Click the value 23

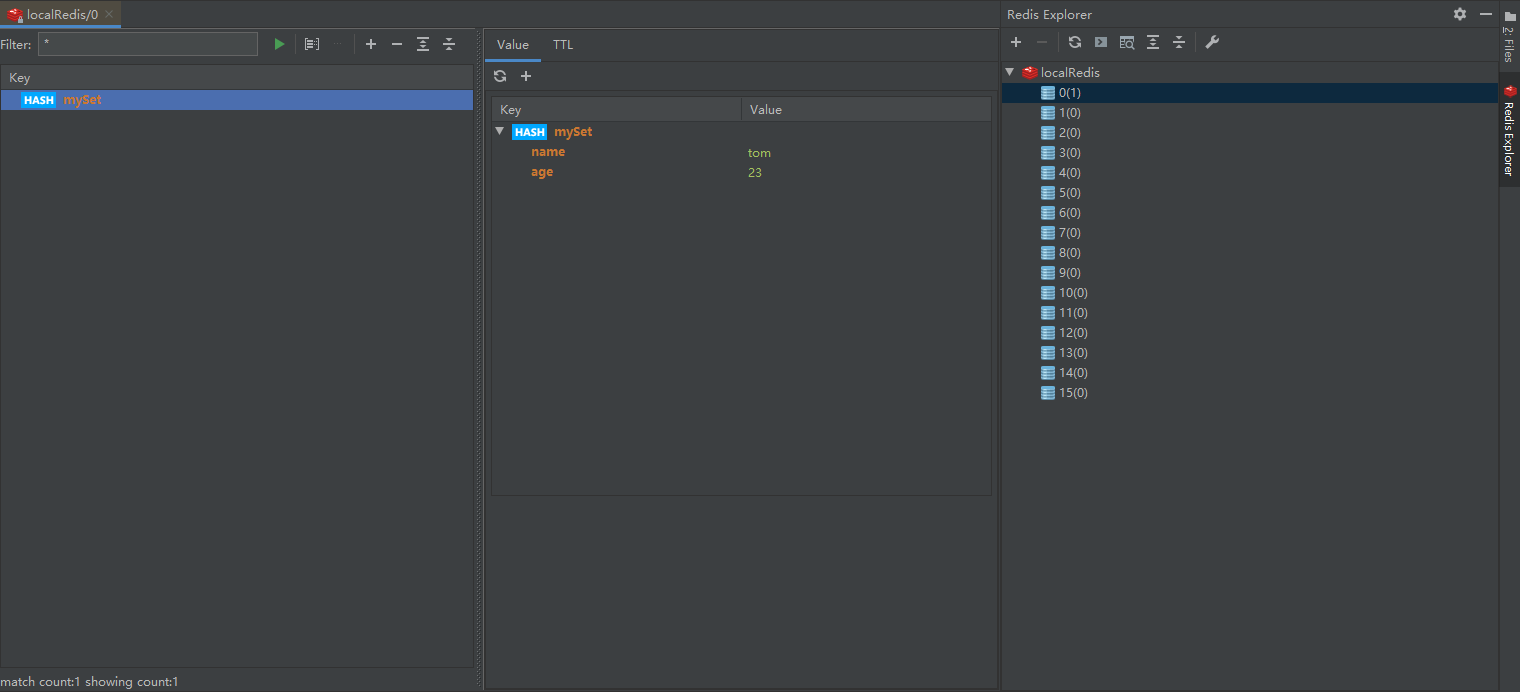pos(755,173)
